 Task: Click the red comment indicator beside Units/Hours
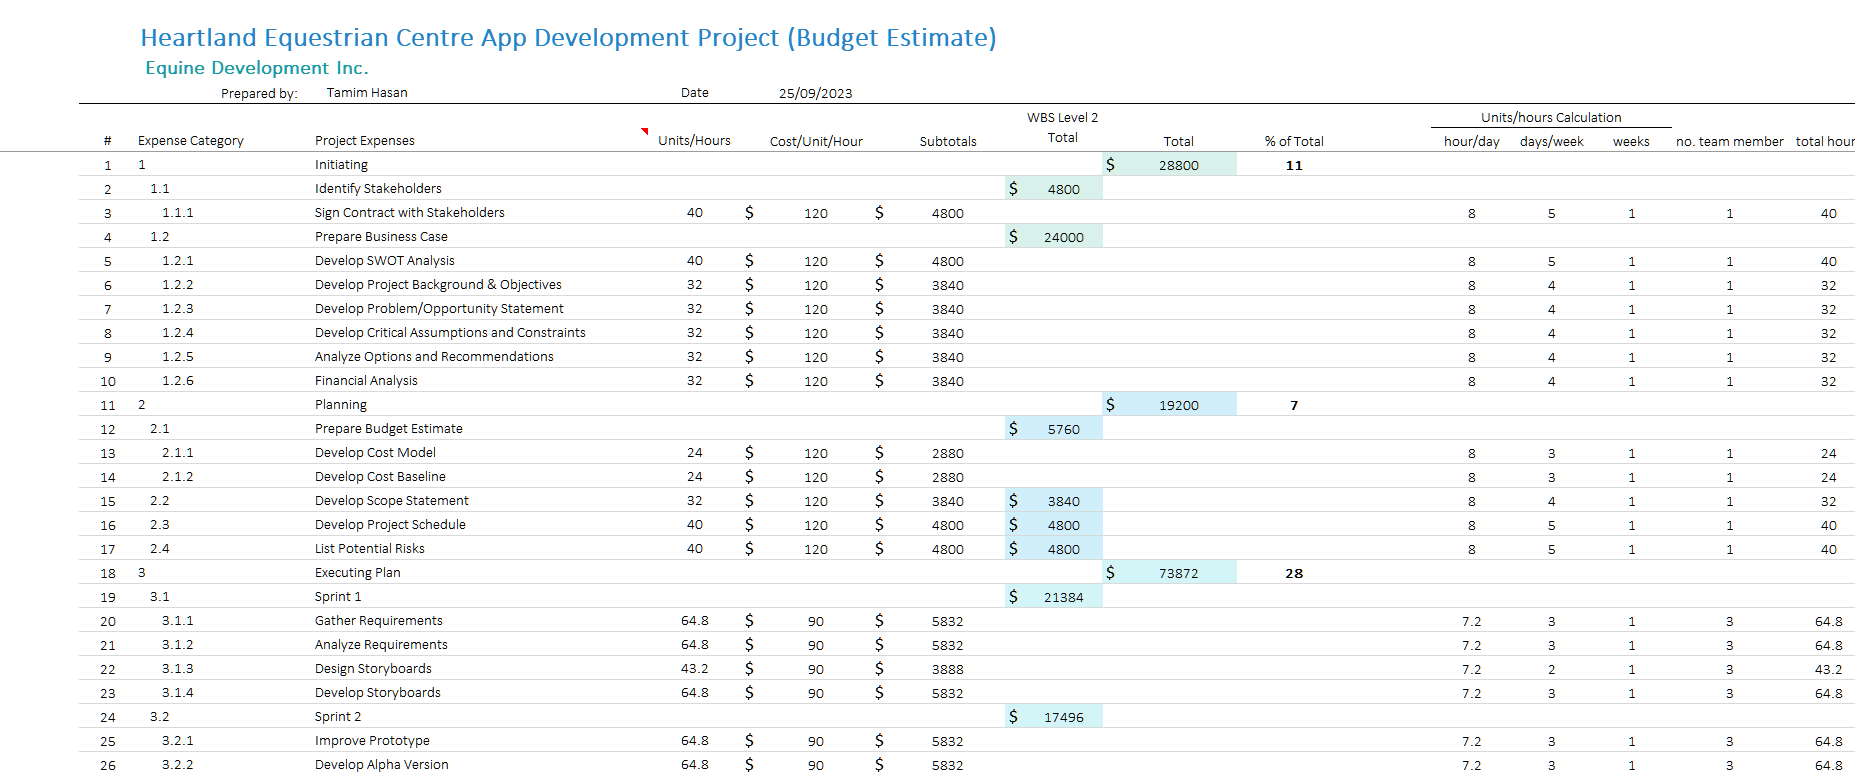tap(645, 131)
